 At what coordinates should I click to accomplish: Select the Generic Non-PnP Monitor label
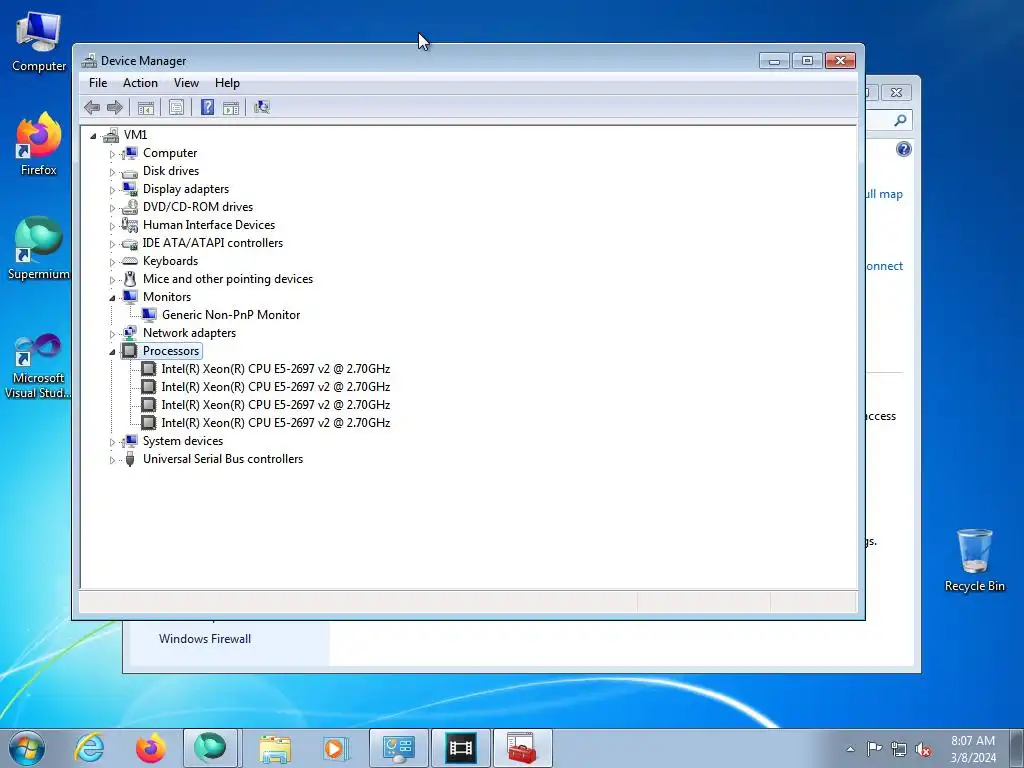(231, 315)
